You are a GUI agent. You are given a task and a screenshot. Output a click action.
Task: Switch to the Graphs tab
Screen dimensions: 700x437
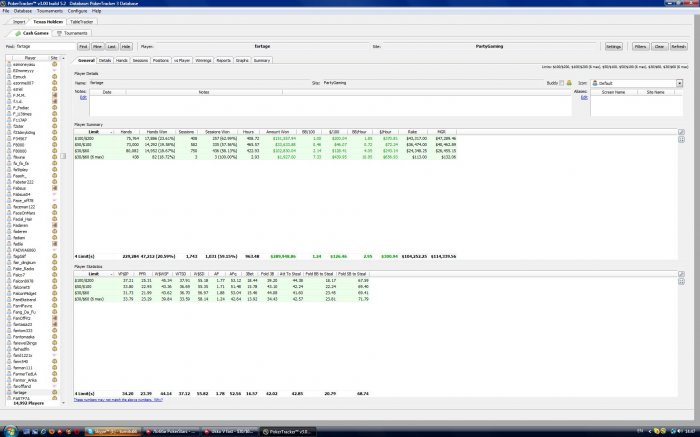[242, 61]
